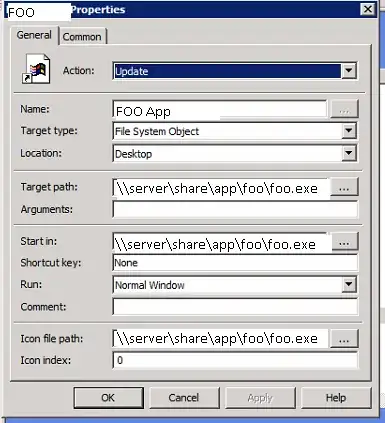Click into the Arguments field
The width and height of the screenshot is (385, 423).
click(235, 209)
